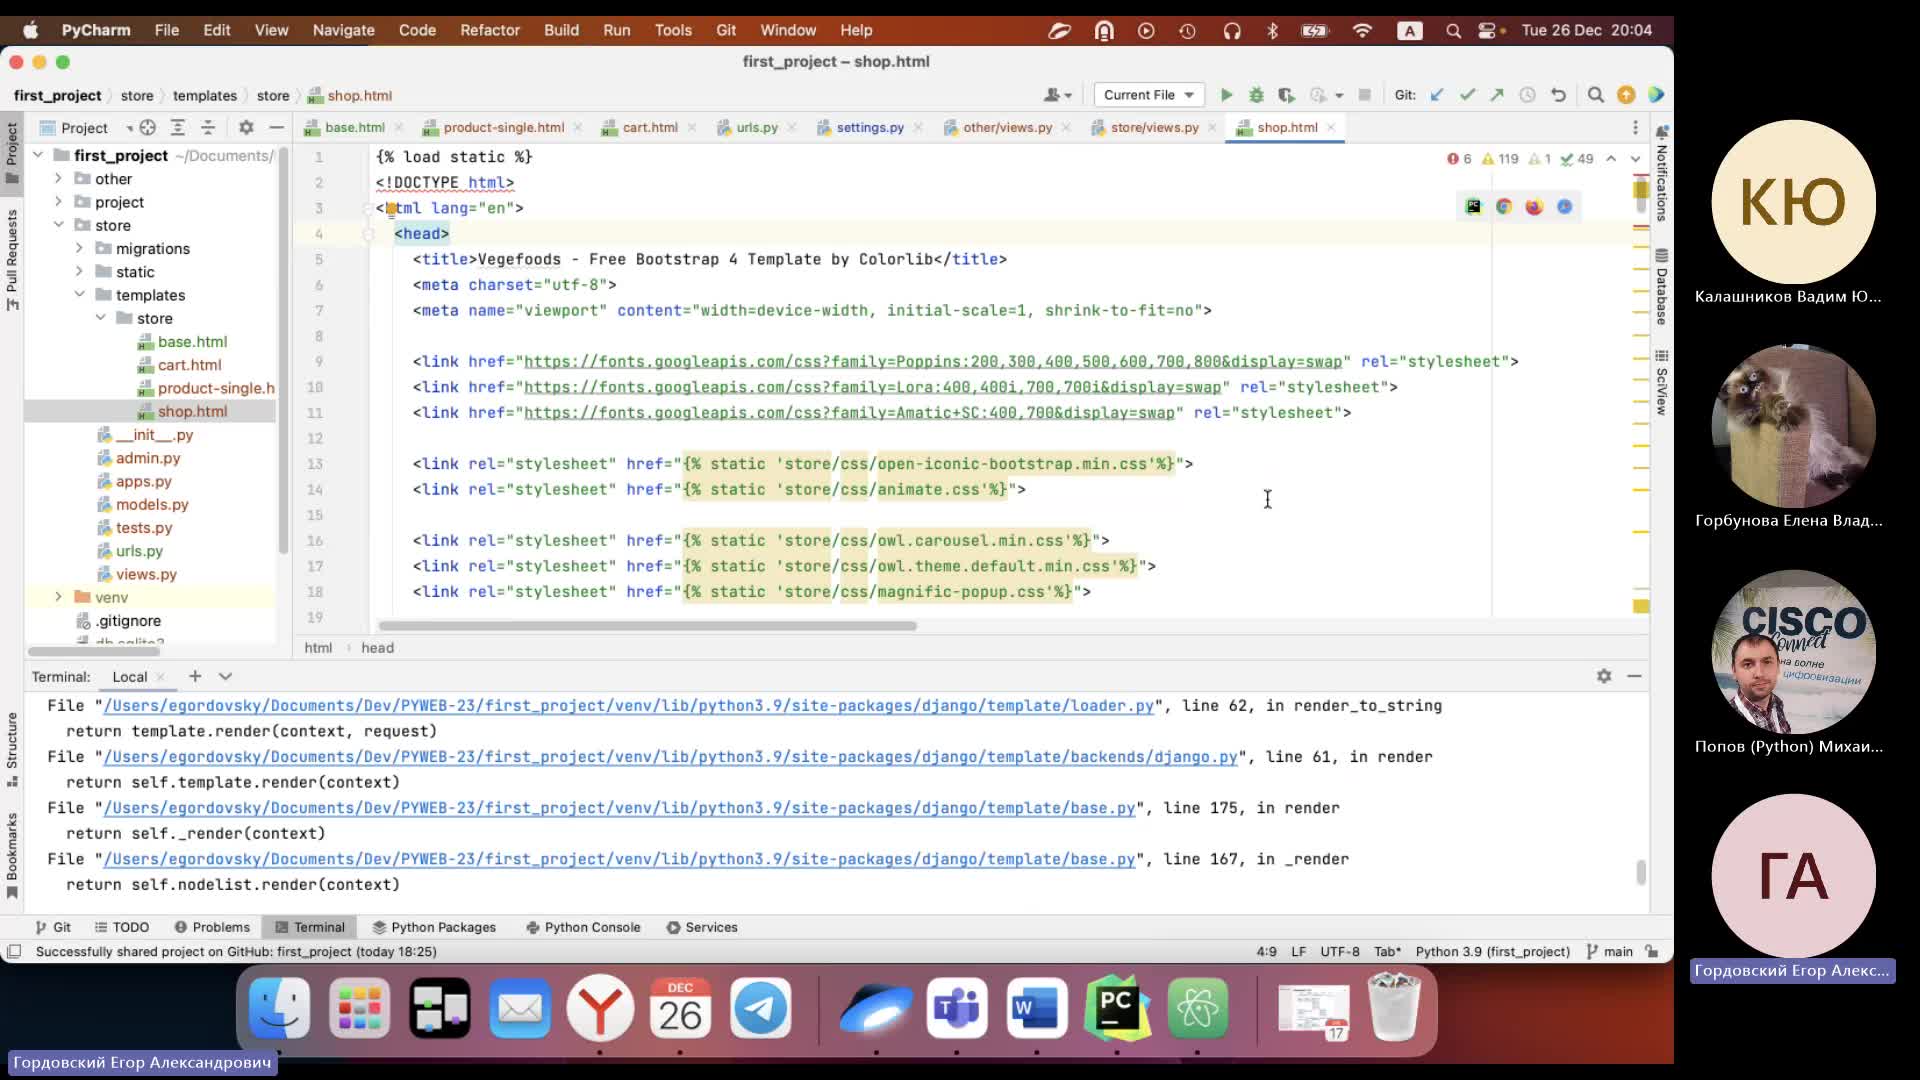This screenshot has width=1920, height=1080.
Task: Open terminal settings gear icon
Action: (1604, 676)
